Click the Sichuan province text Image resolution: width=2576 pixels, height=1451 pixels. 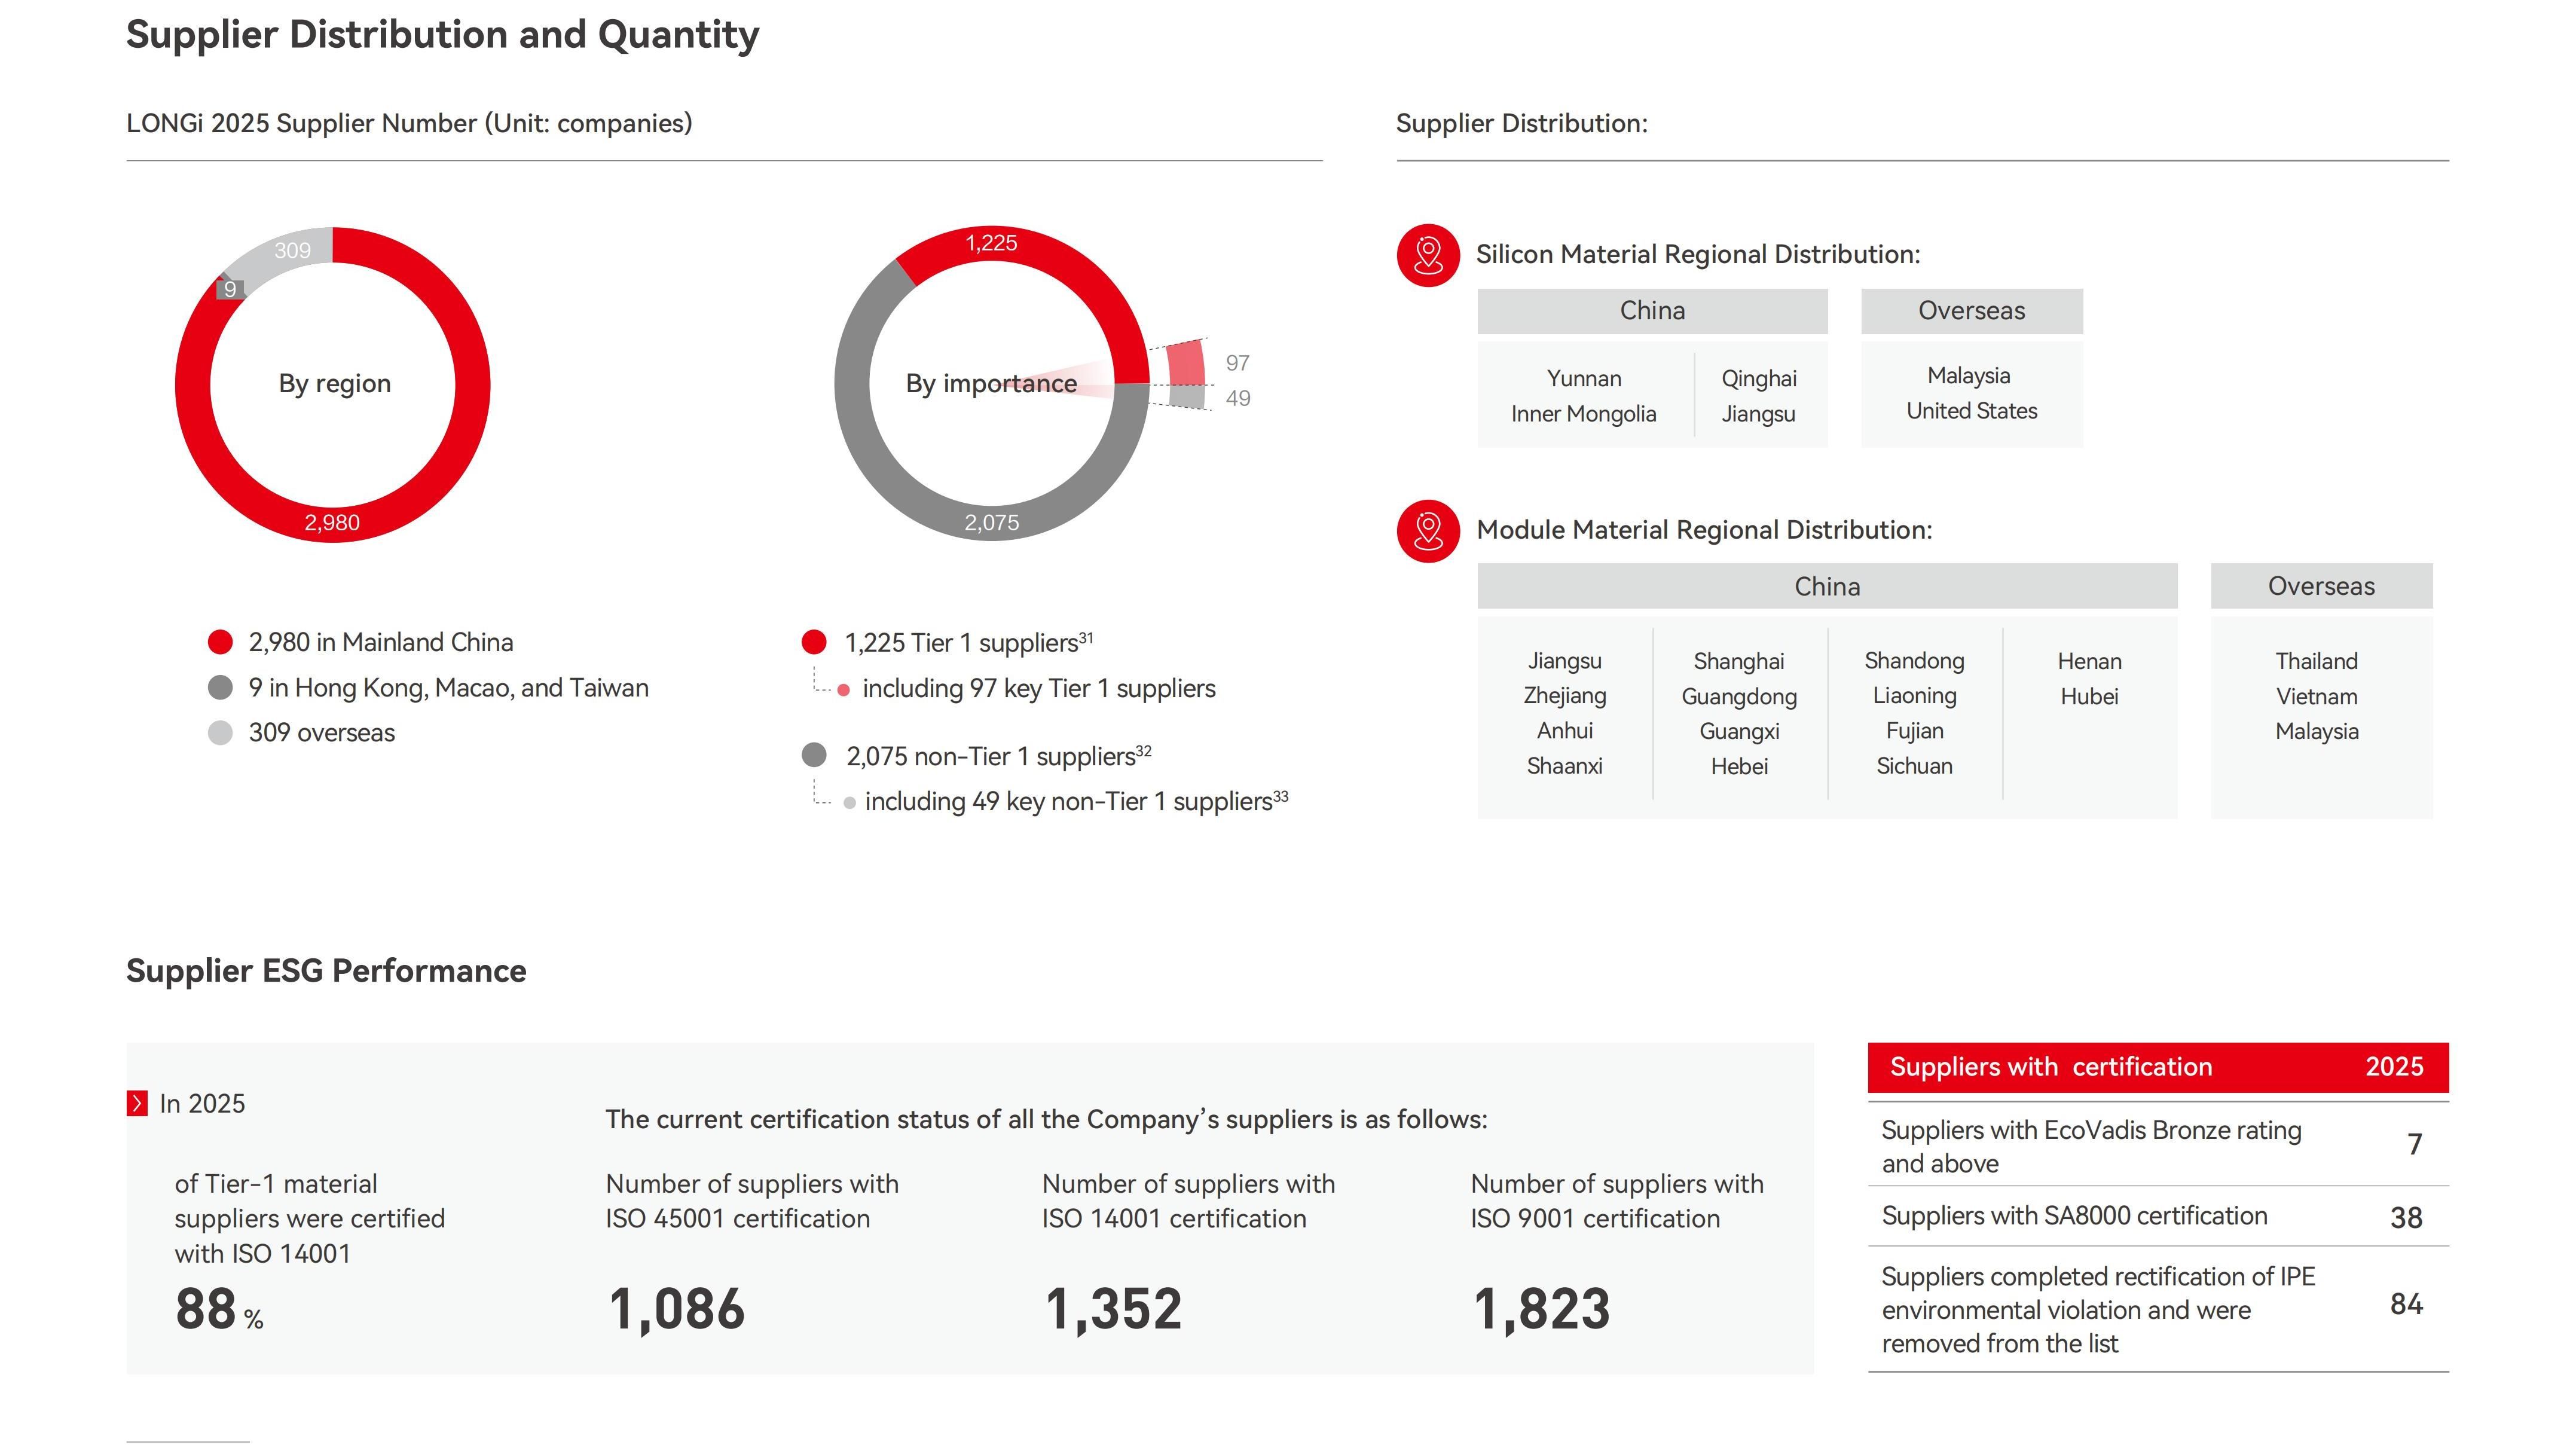(x=1914, y=766)
